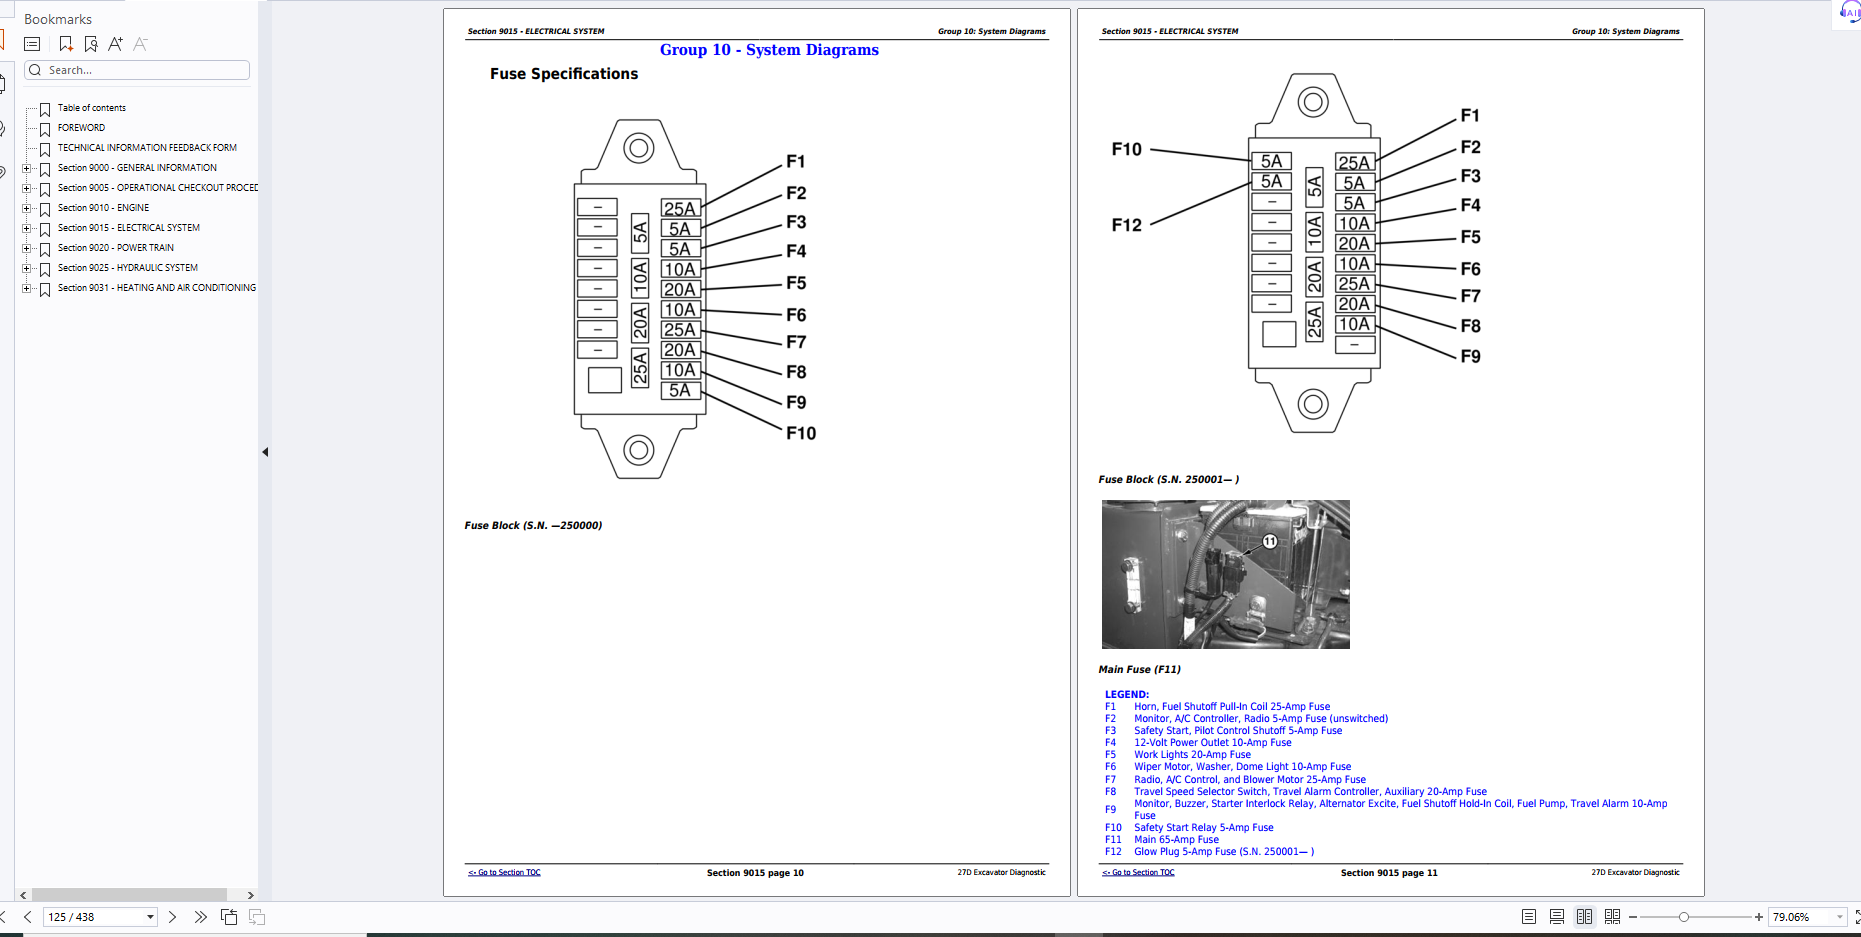The image size is (1861, 937).
Task: Click the Fuse Specifications heading text
Action: [x=564, y=74]
